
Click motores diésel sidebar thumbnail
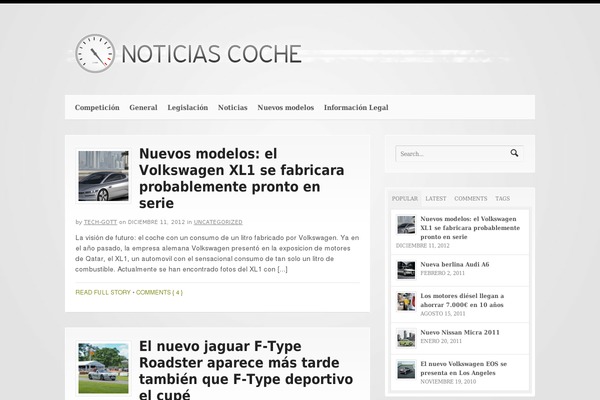pyautogui.click(x=406, y=302)
